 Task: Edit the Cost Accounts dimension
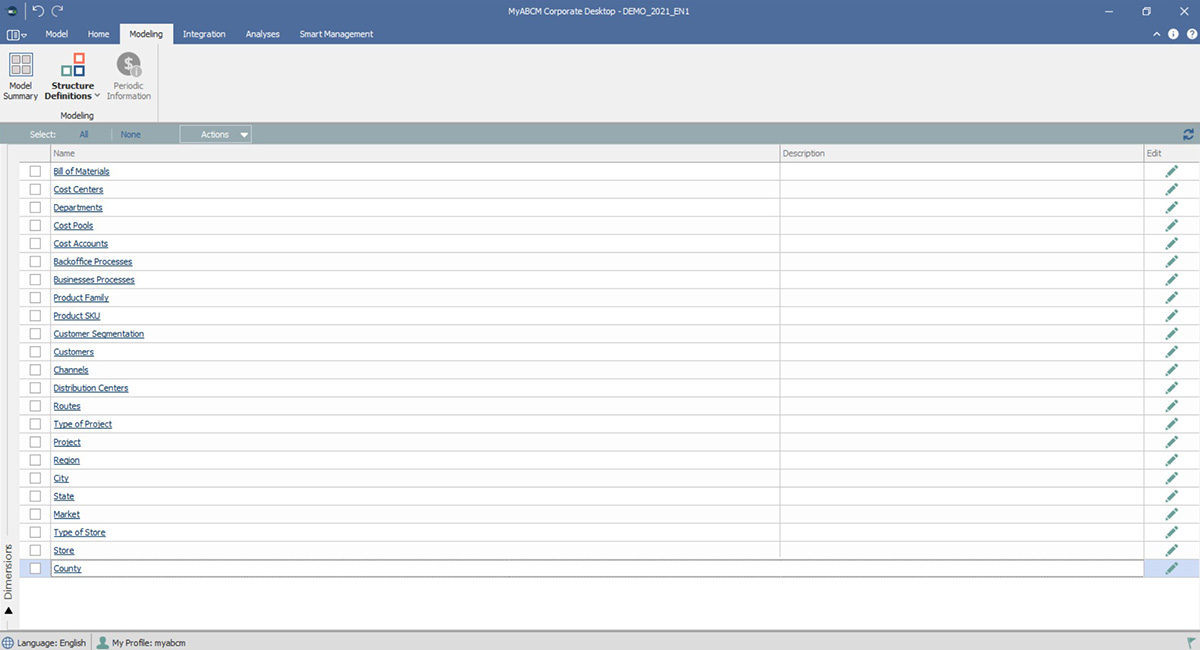pyautogui.click(x=1171, y=243)
